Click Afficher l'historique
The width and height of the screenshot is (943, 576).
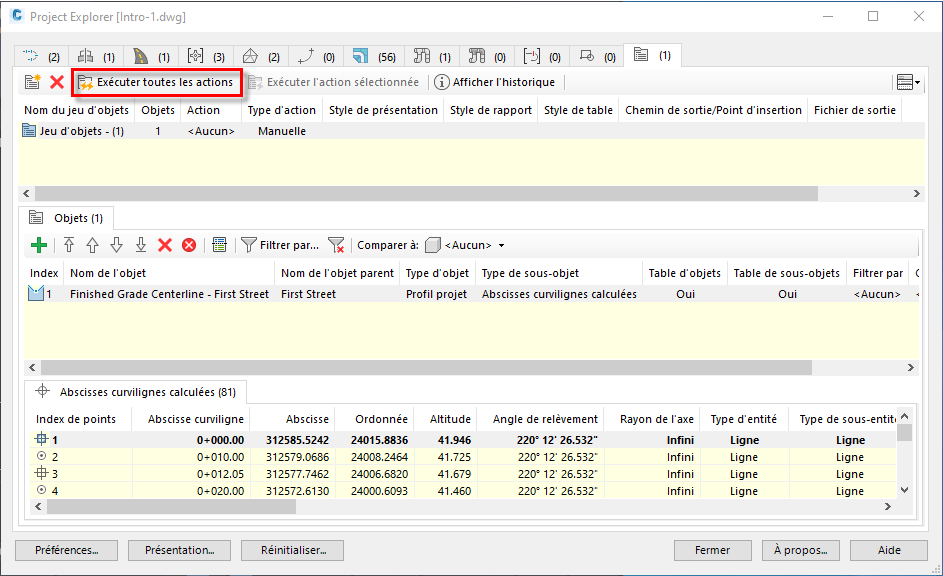coord(494,82)
